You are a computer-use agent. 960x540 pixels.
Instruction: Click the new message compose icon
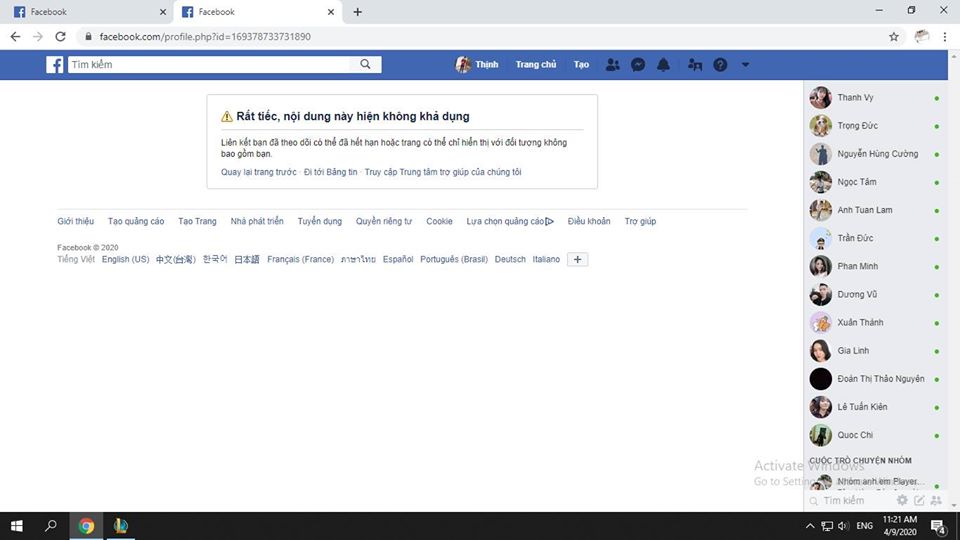coord(919,500)
